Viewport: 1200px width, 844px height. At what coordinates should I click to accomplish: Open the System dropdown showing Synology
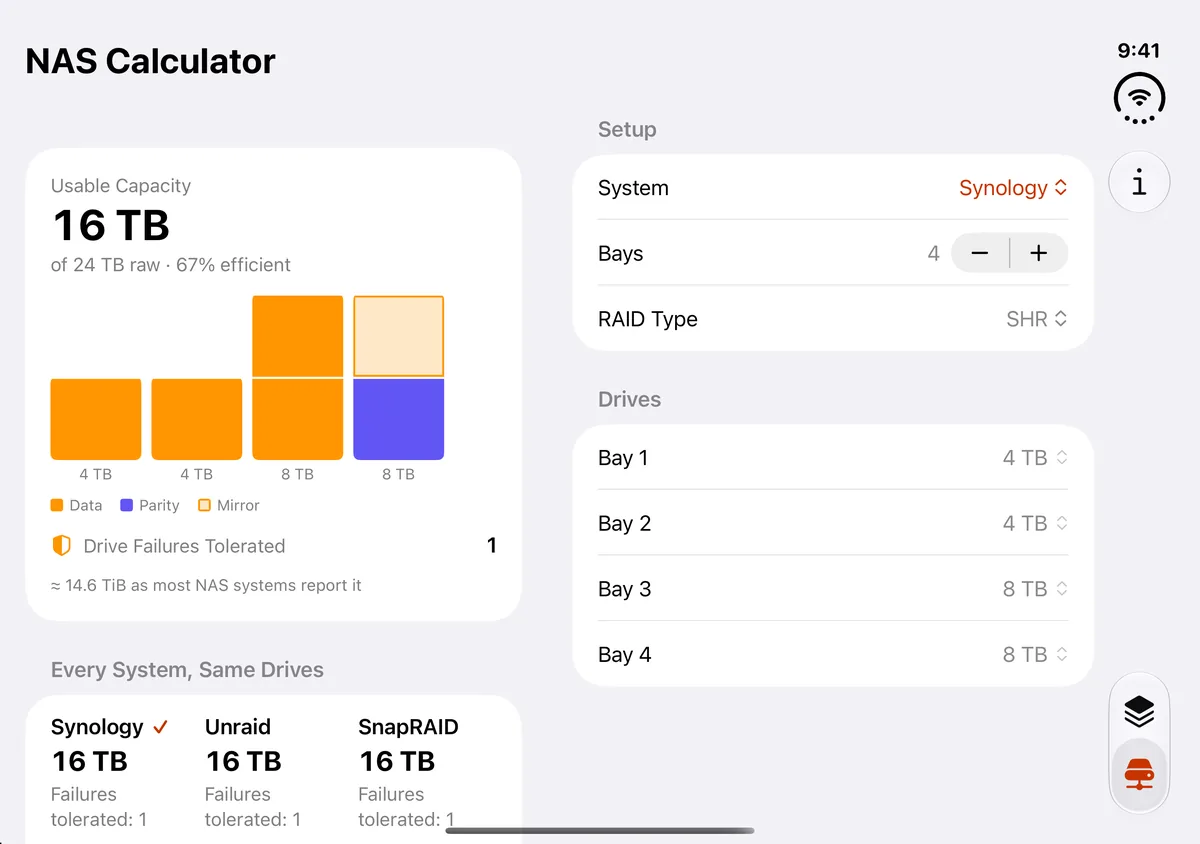tap(1013, 188)
